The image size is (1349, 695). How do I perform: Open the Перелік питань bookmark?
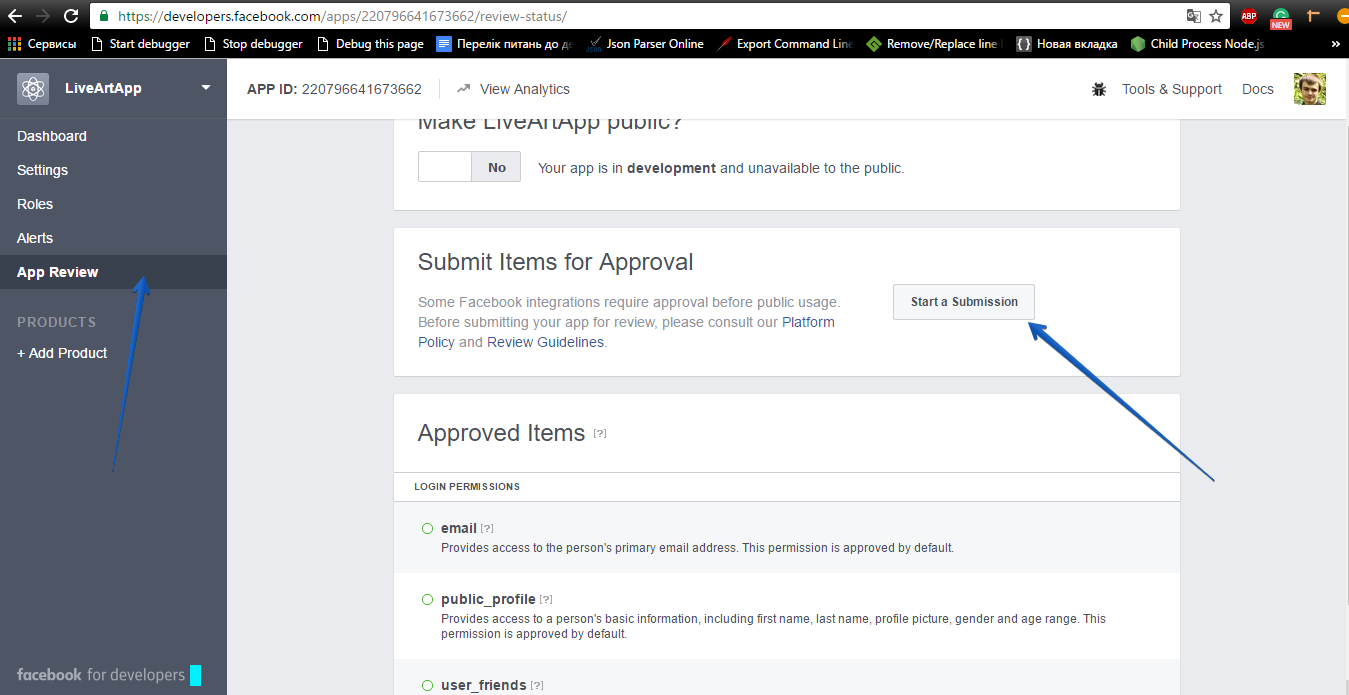[x=505, y=44]
